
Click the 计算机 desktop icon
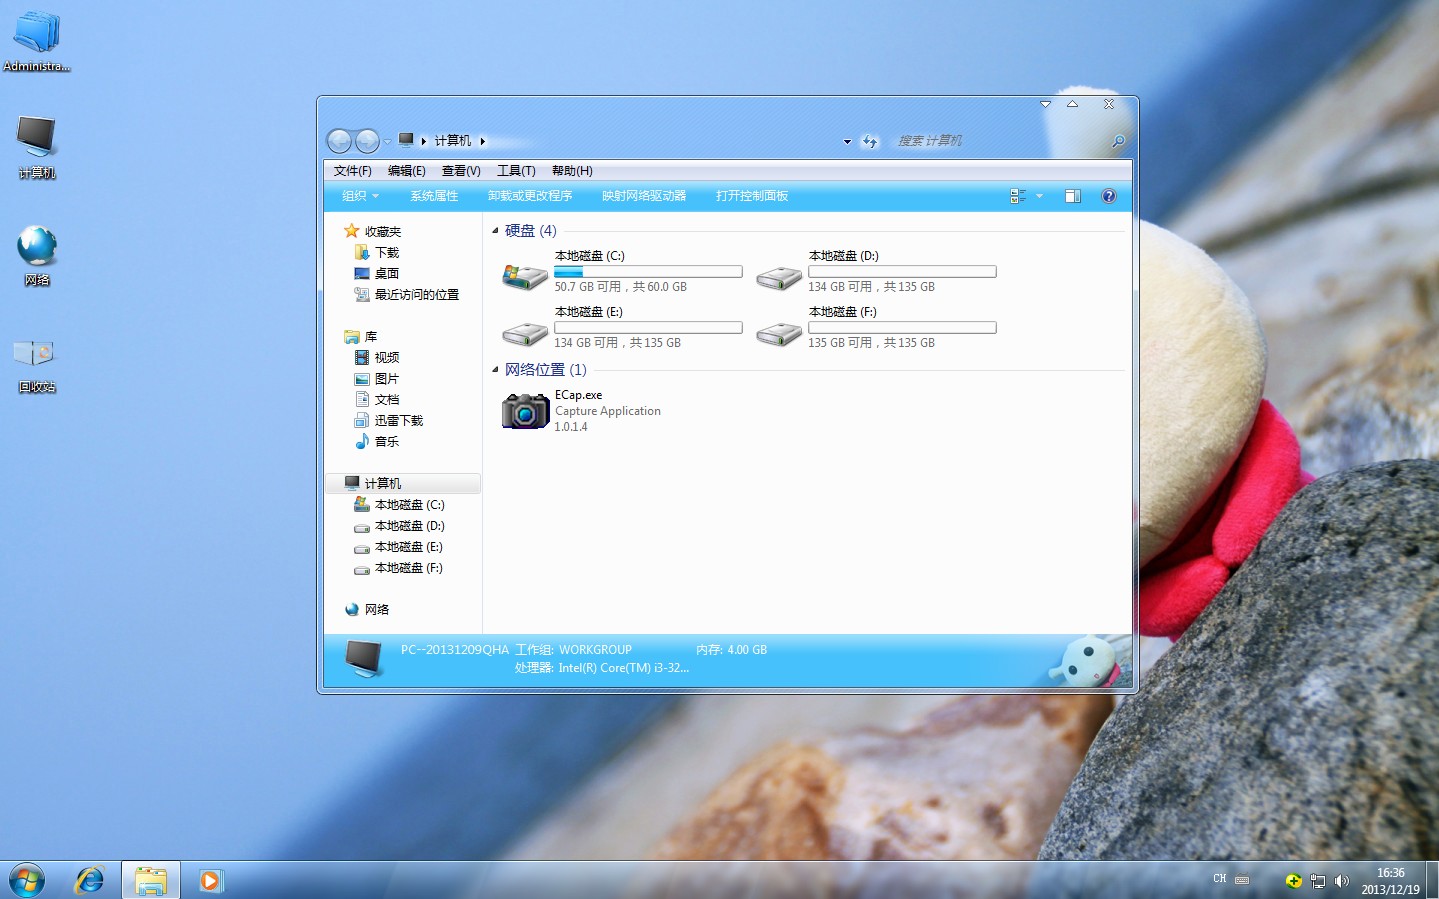[37, 146]
